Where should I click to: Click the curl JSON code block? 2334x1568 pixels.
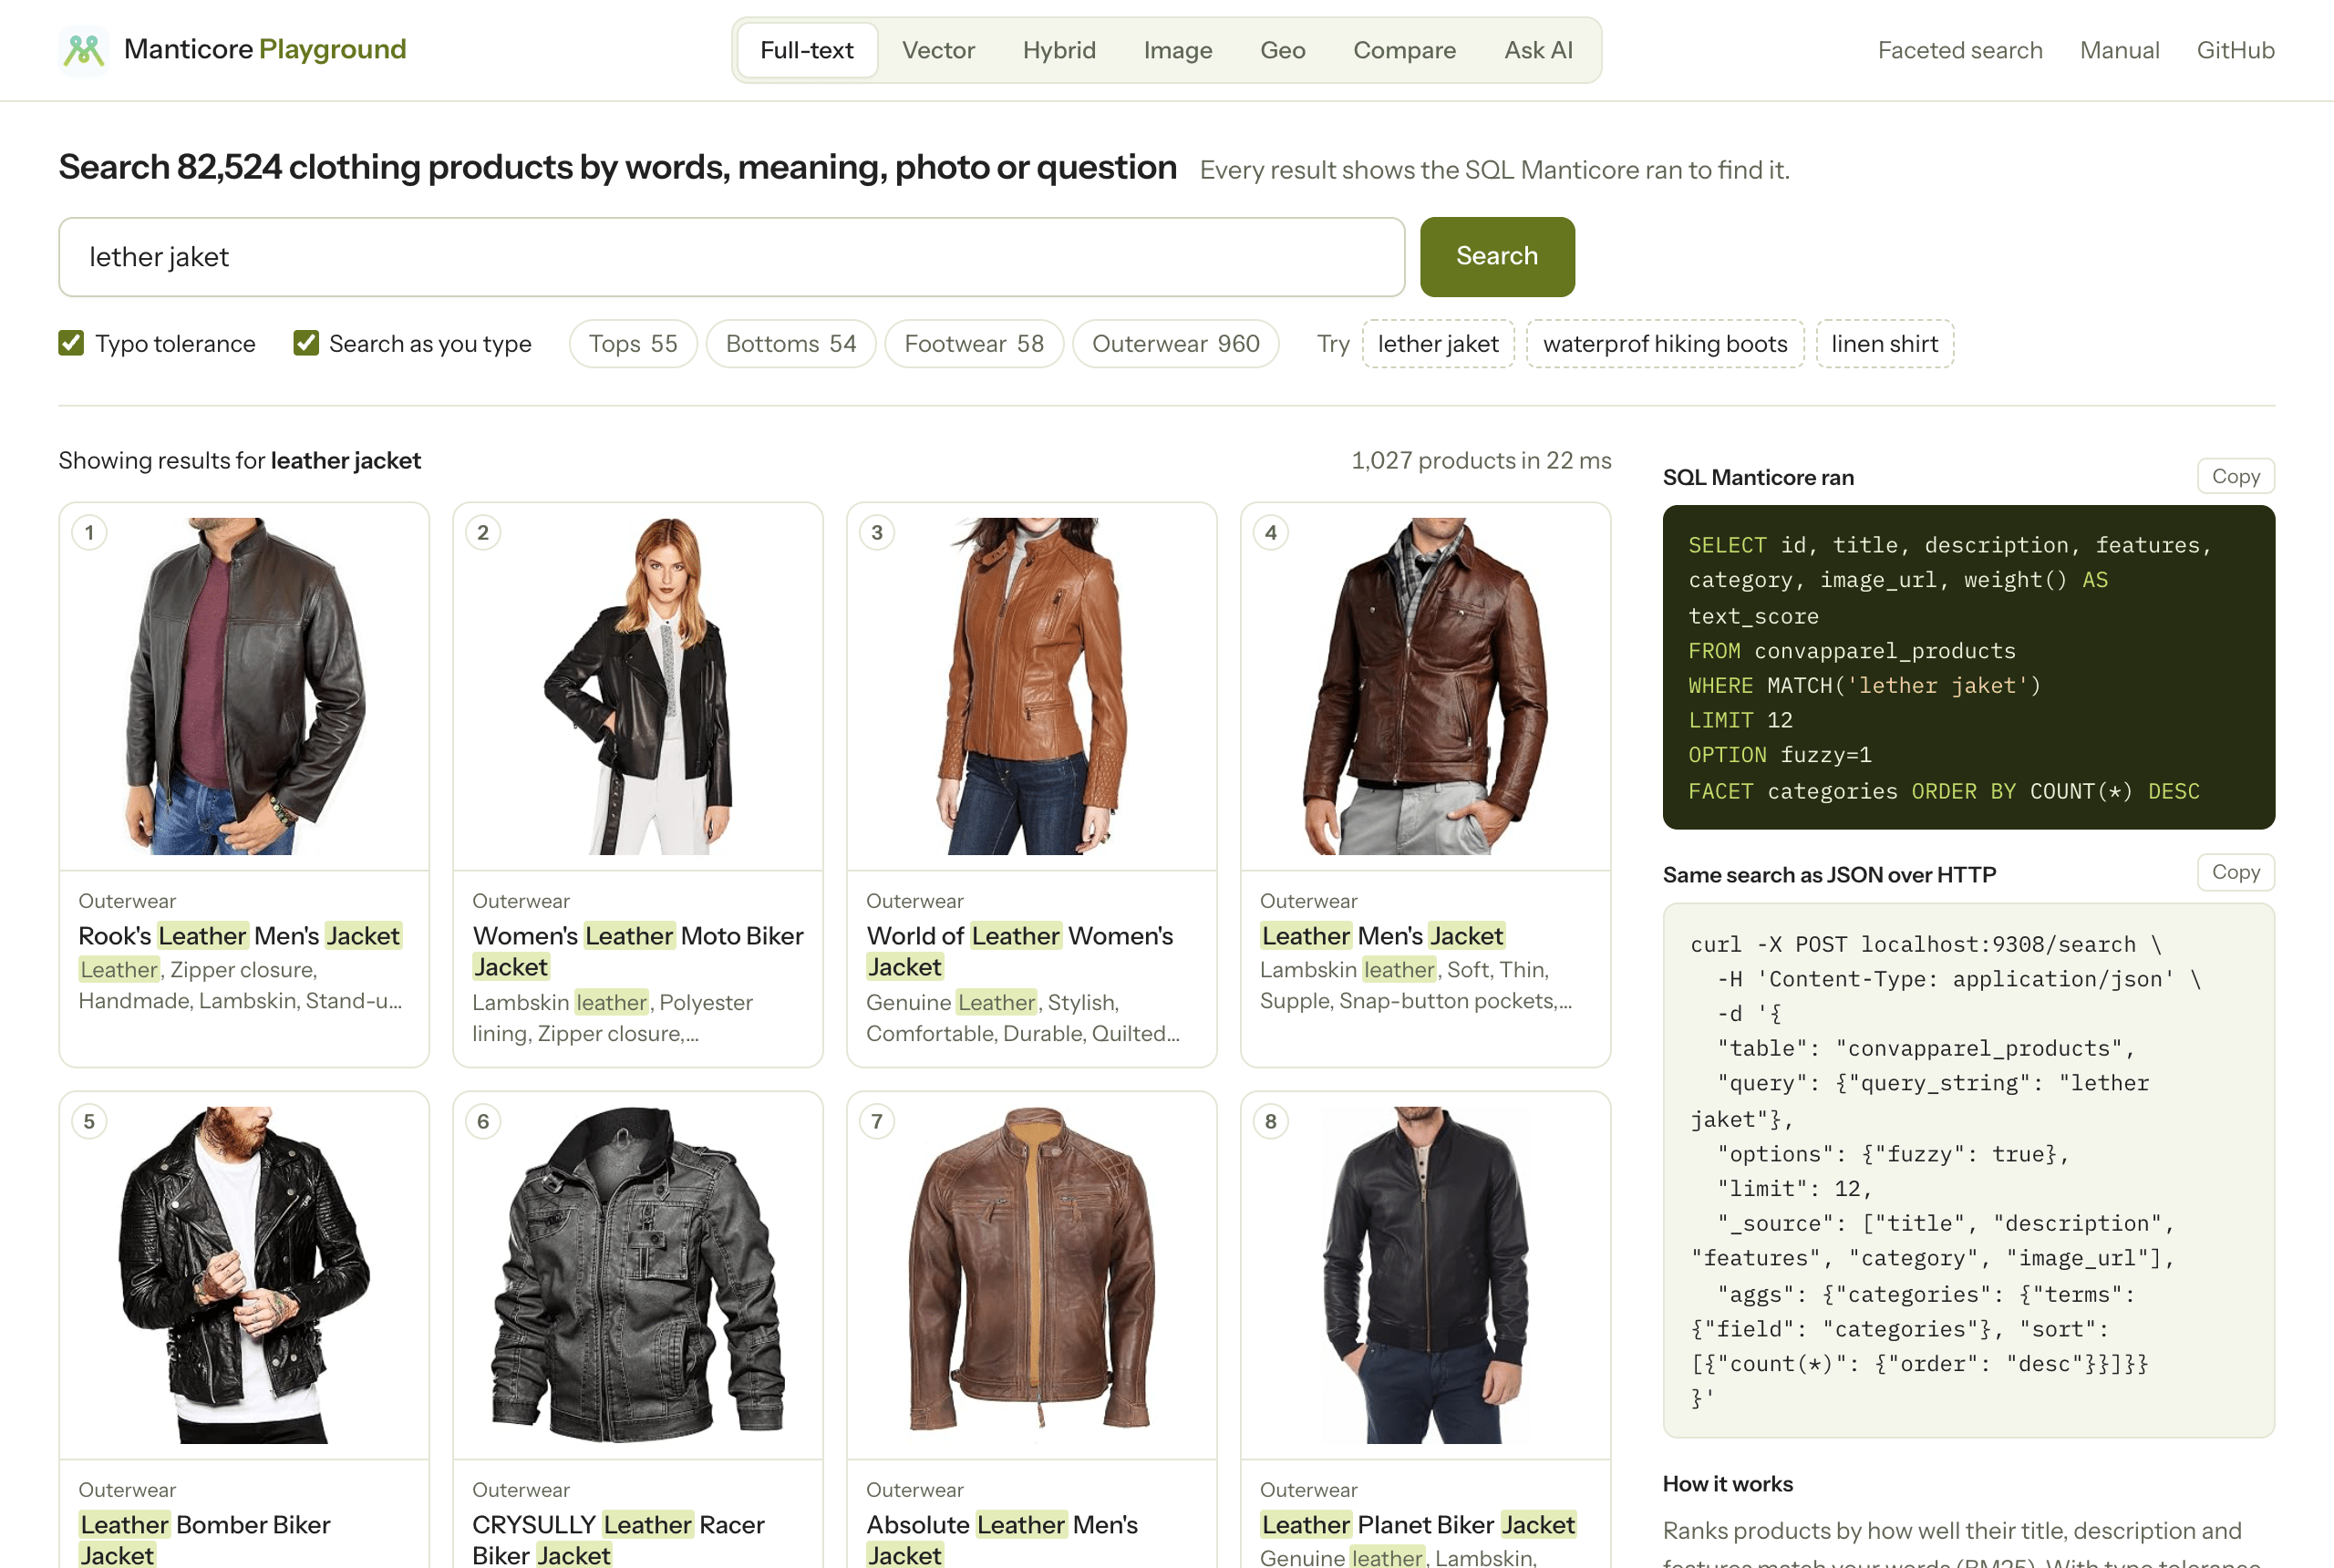point(1968,1170)
